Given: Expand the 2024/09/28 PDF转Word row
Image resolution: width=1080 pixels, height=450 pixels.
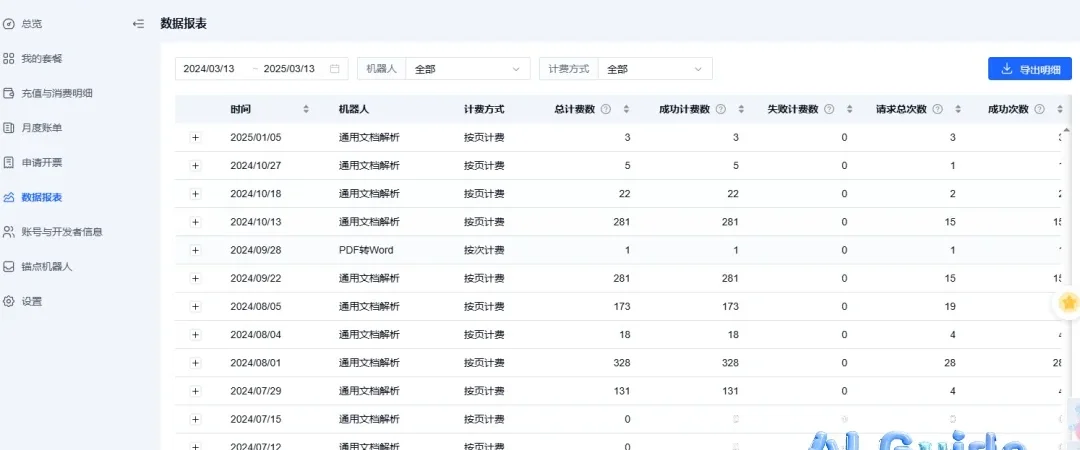Looking at the screenshot, I should tap(196, 250).
